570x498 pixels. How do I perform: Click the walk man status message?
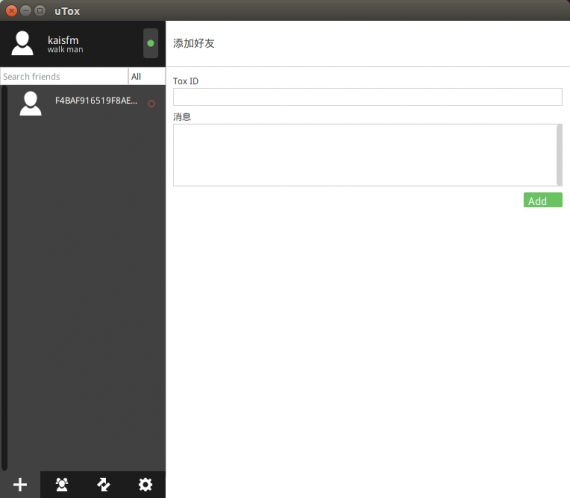tap(65, 50)
